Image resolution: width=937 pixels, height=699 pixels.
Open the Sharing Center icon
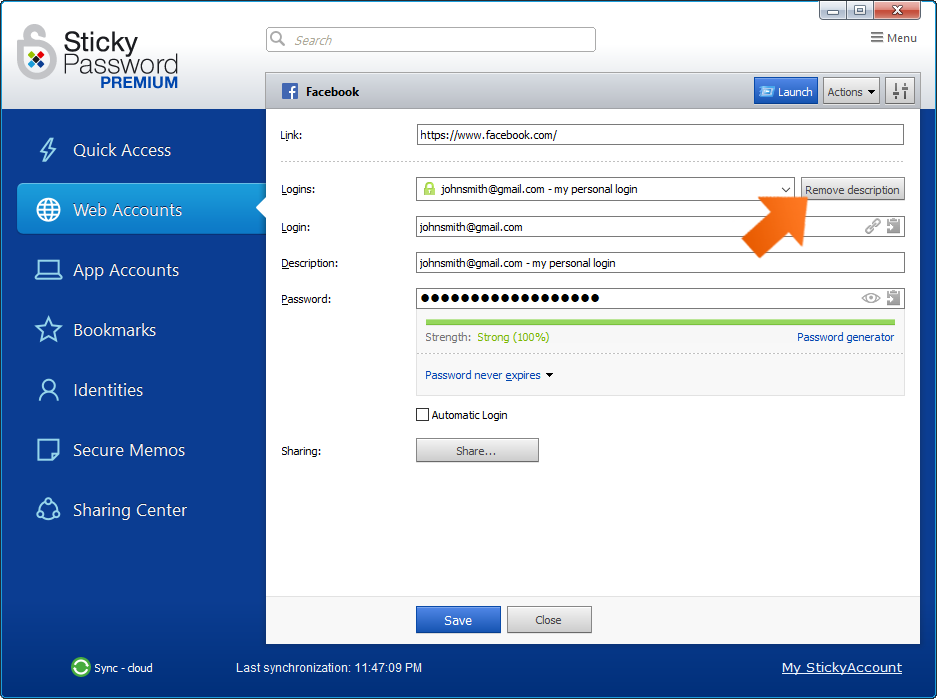(x=48, y=510)
